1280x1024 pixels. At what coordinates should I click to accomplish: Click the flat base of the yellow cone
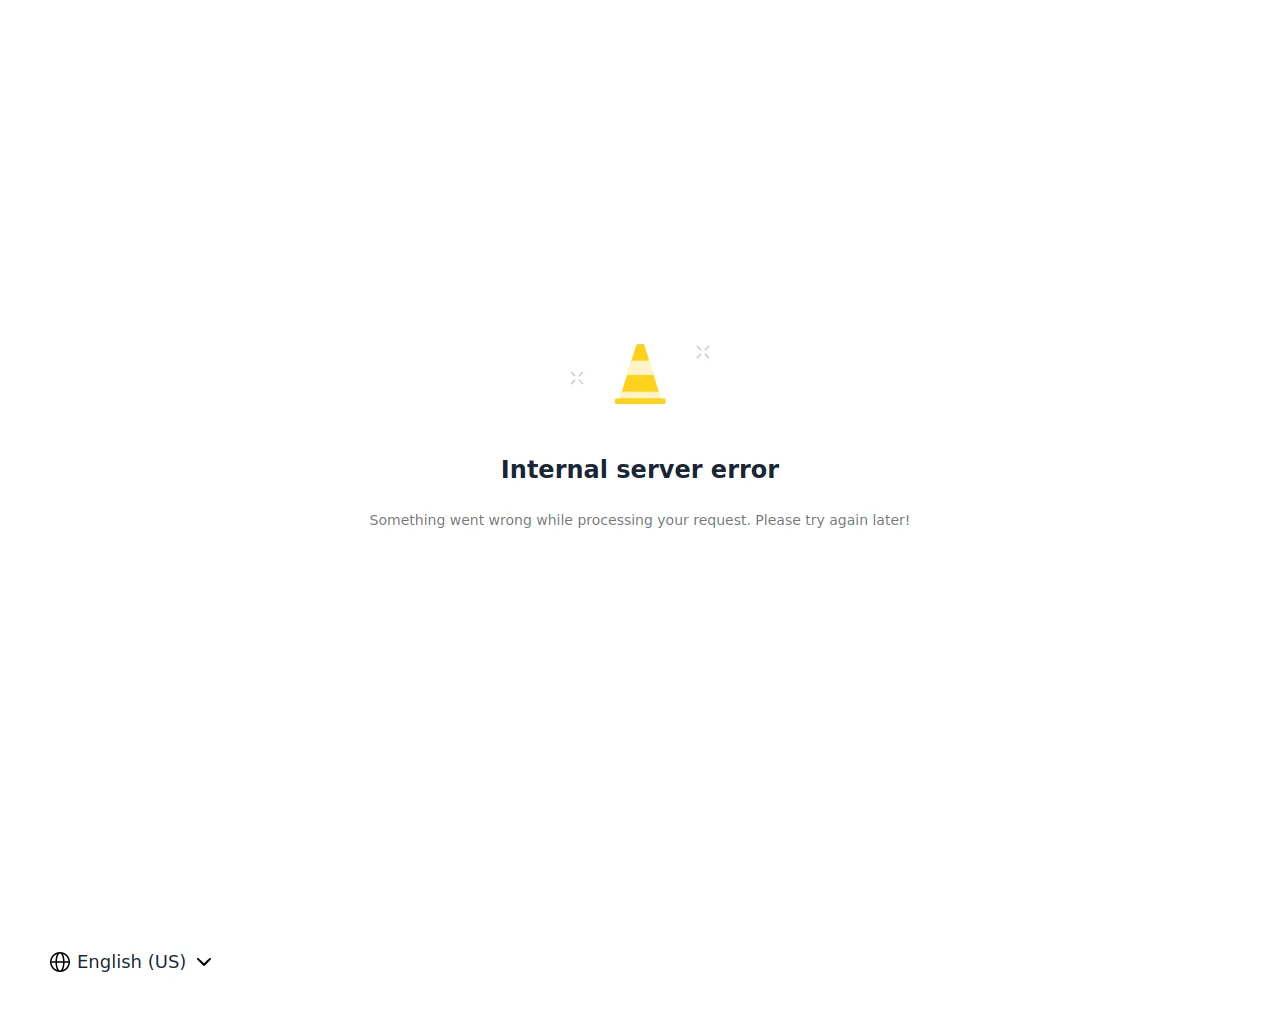(x=640, y=401)
